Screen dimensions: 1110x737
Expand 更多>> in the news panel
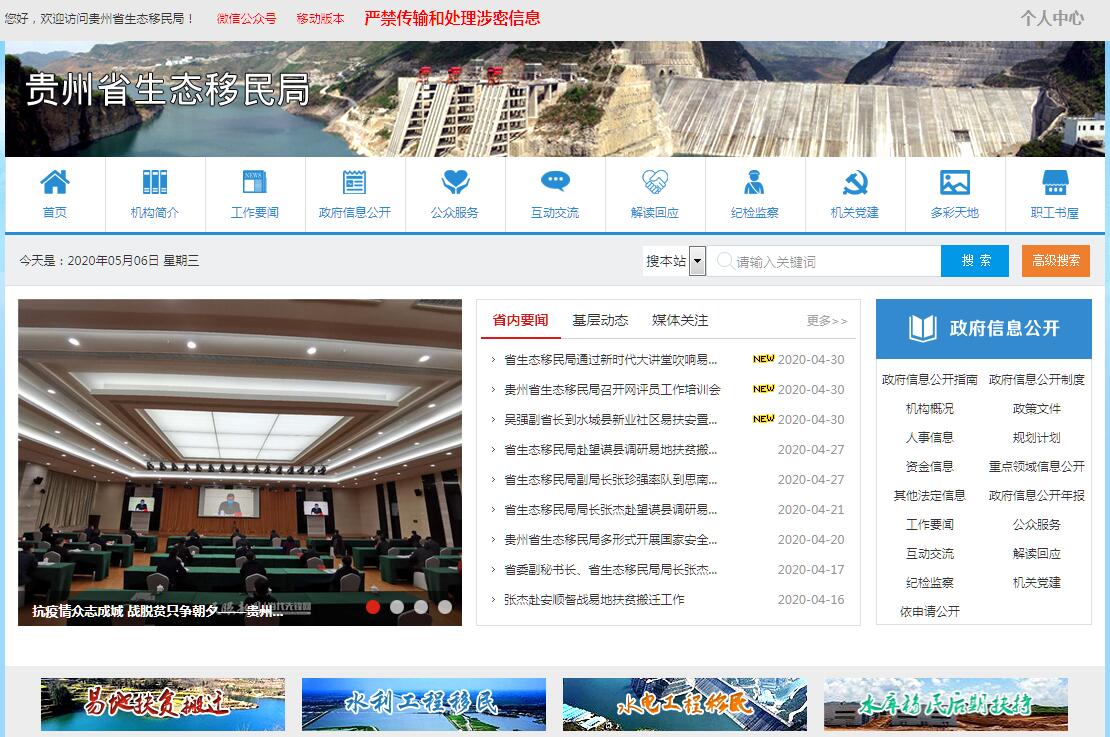827,321
